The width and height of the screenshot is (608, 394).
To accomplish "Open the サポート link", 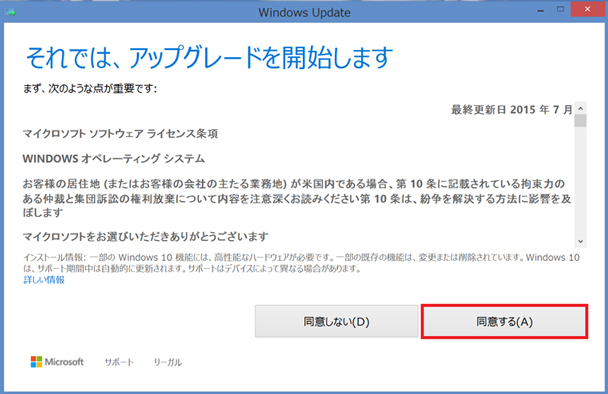I will [119, 362].
